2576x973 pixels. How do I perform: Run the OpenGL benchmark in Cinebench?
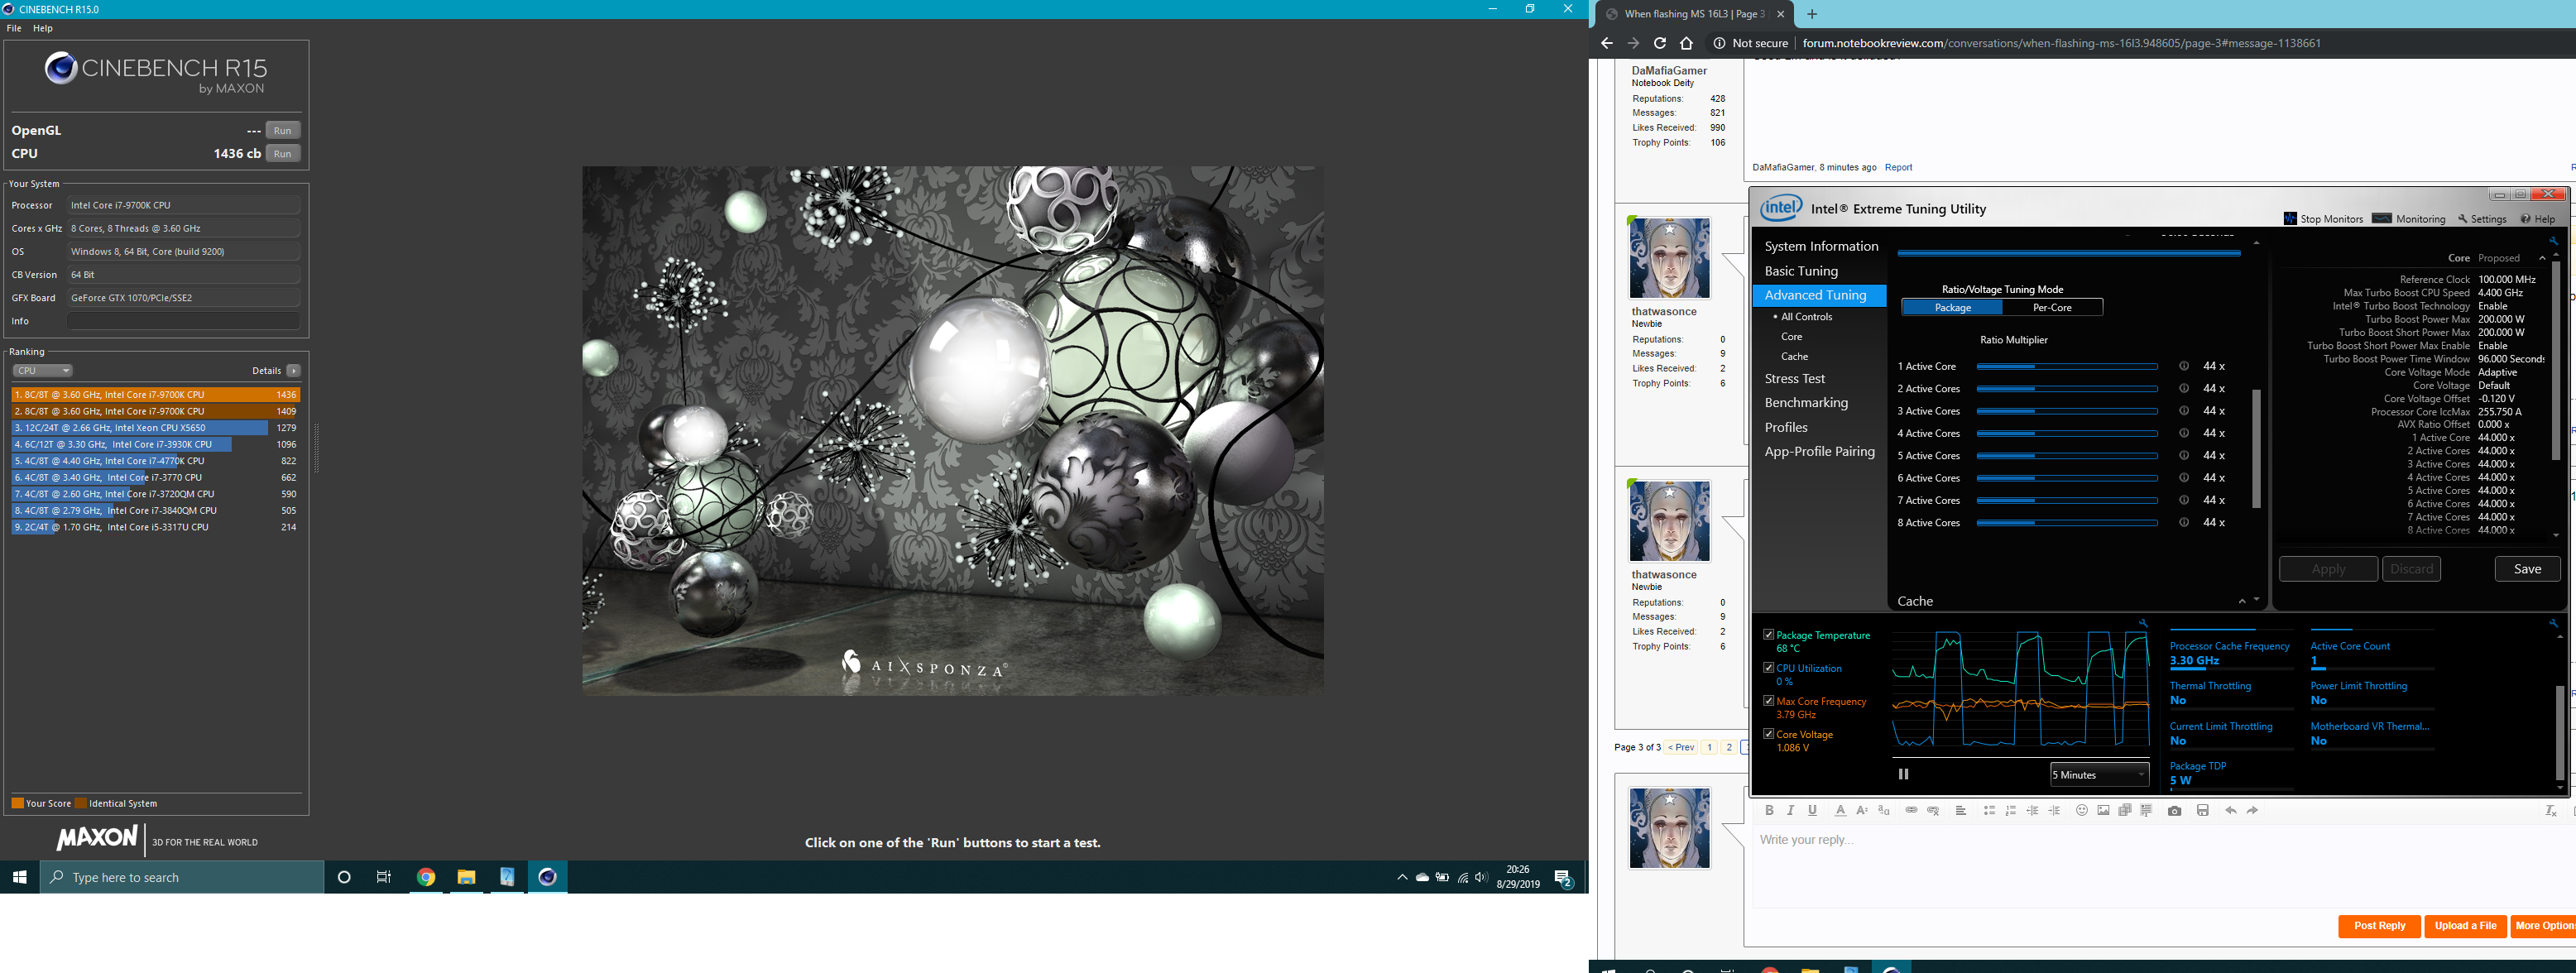283,131
